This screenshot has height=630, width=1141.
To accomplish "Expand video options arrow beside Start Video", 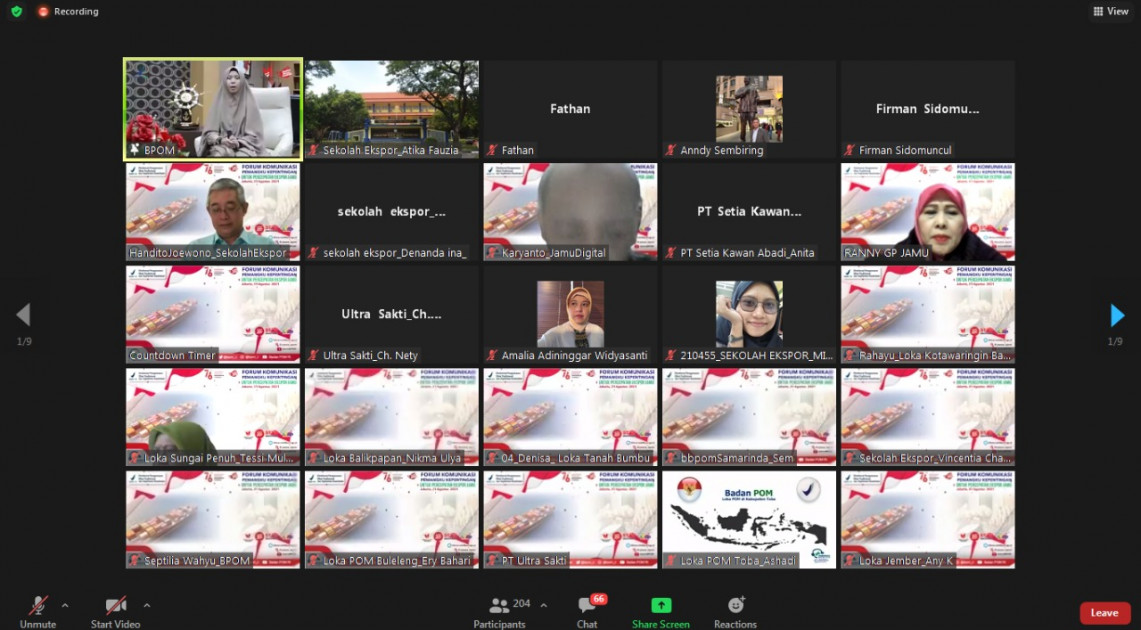I will pyautogui.click(x=147, y=605).
